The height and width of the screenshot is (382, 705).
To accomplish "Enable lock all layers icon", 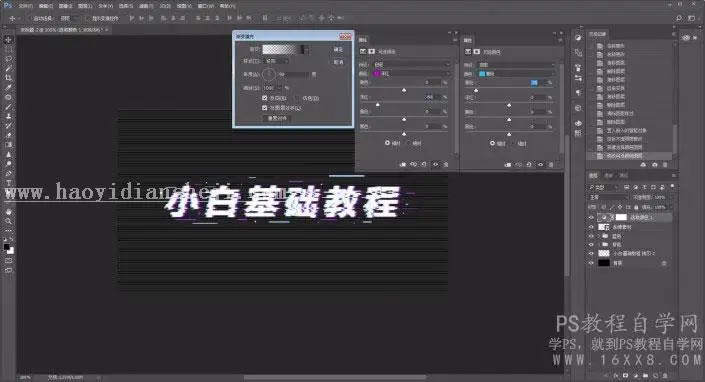I will (636, 207).
